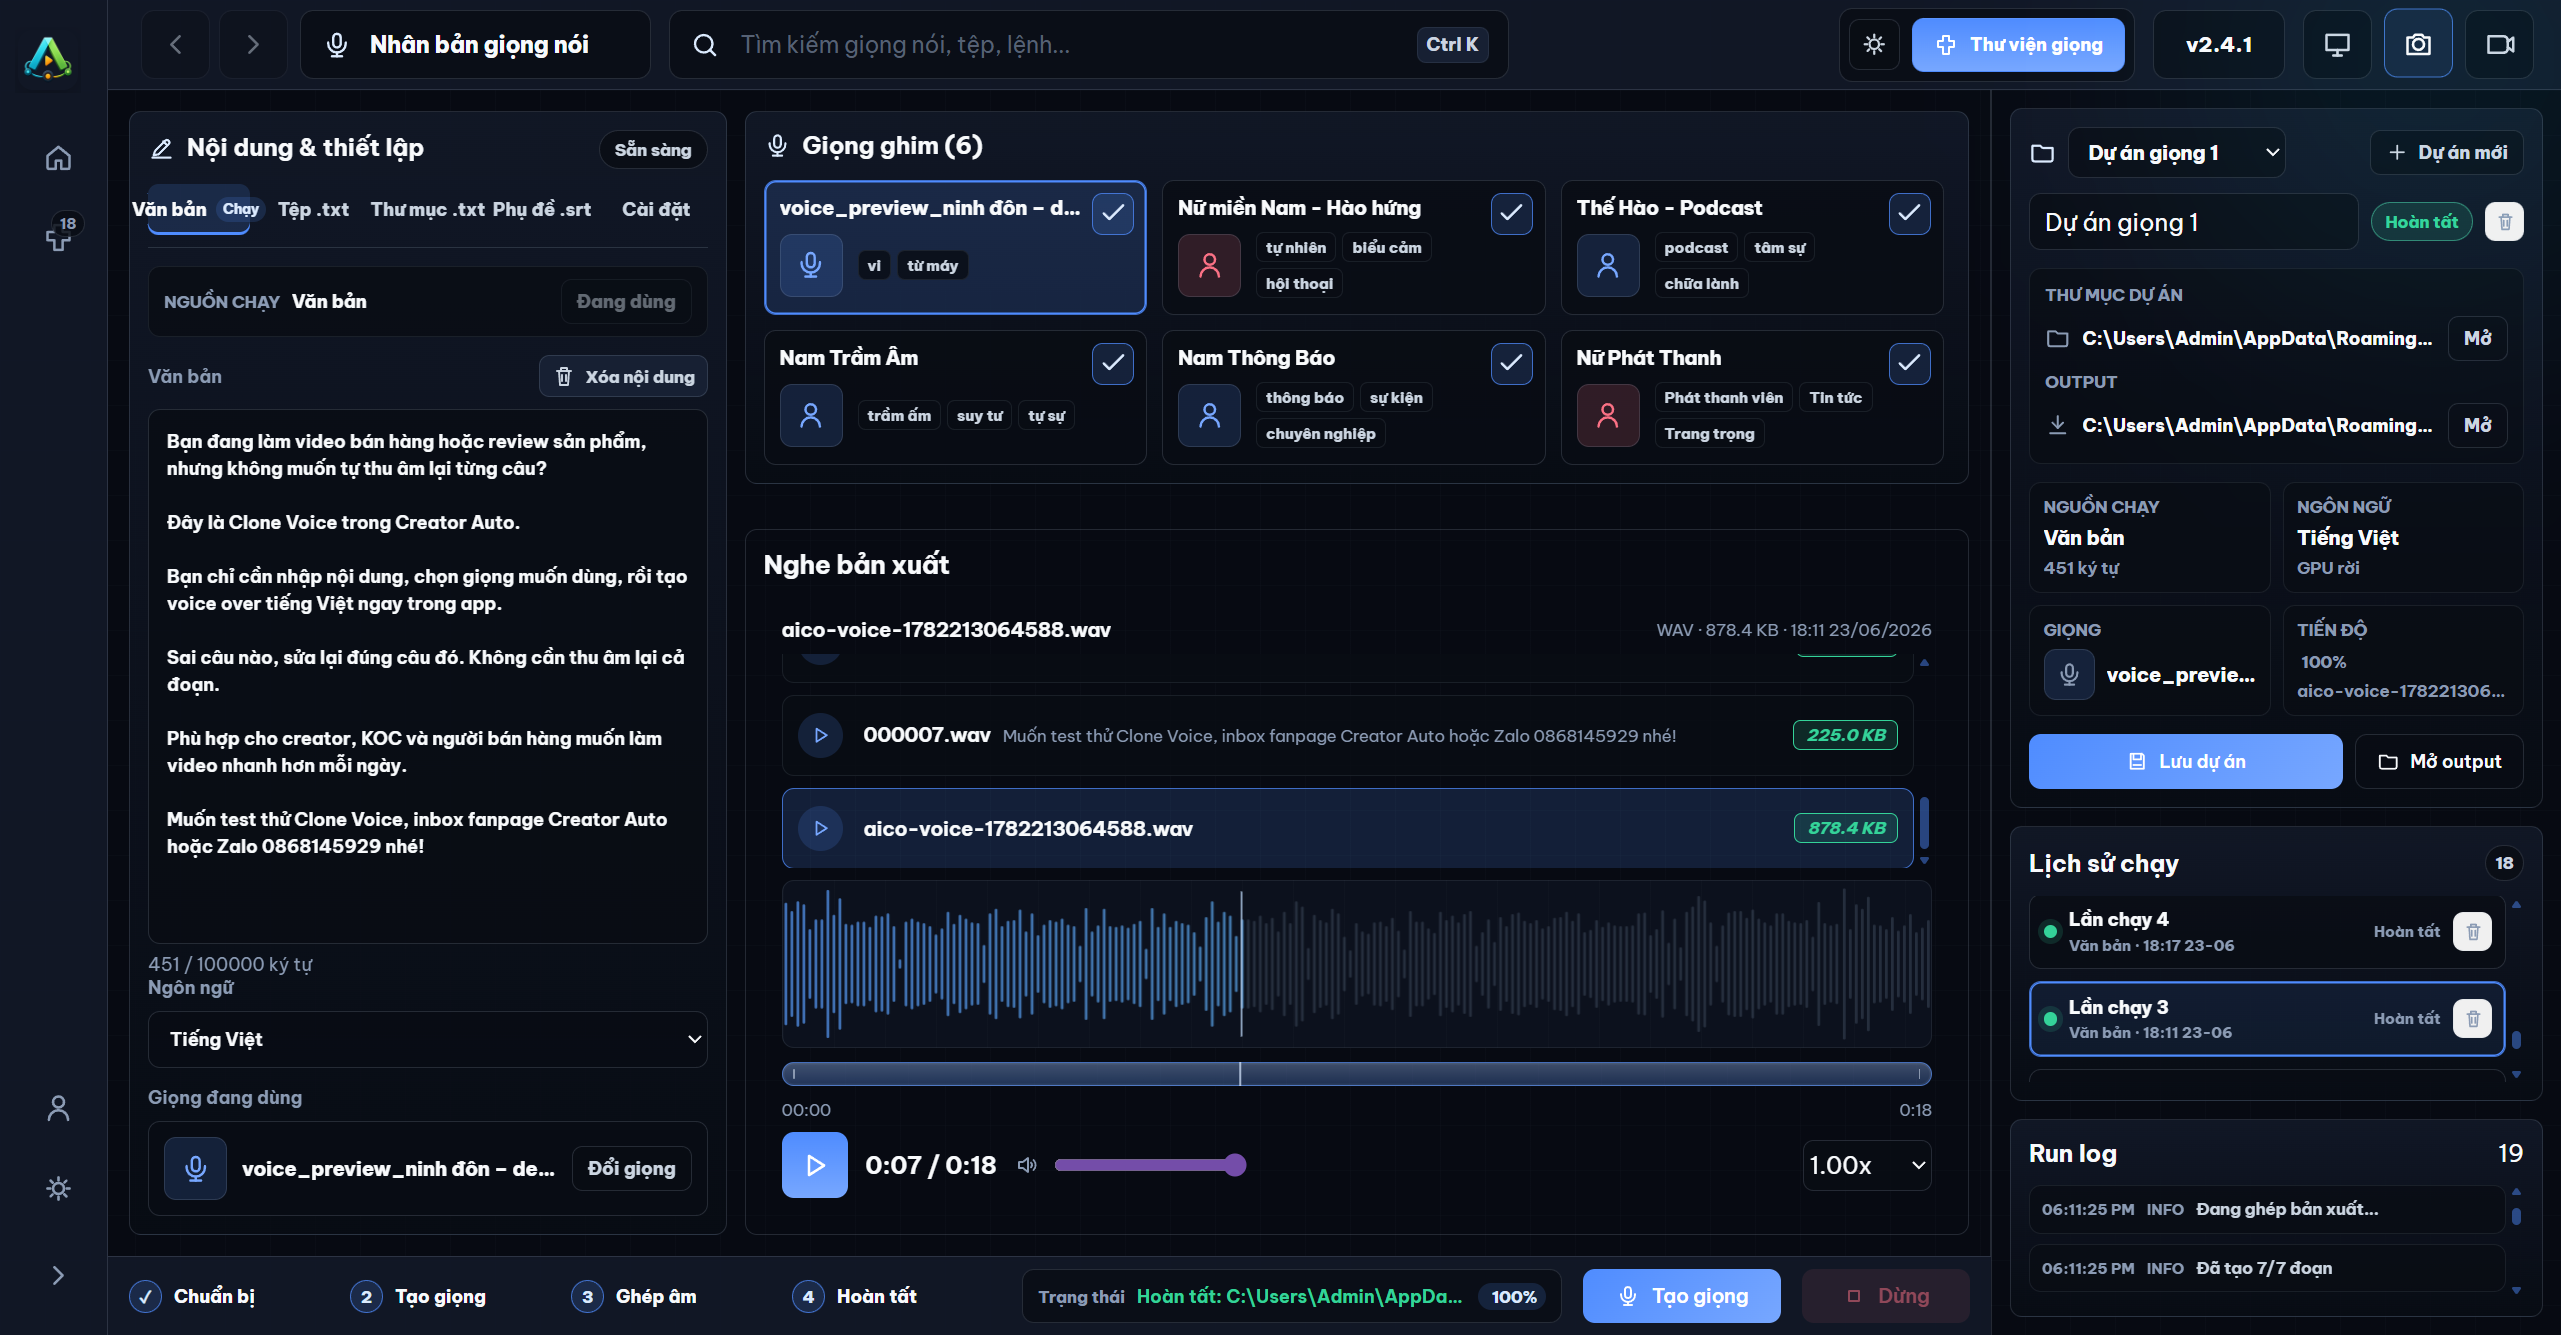This screenshot has height=1335, width=2561.
Task: Toggle light theme with sun icon
Action: coord(1874,44)
